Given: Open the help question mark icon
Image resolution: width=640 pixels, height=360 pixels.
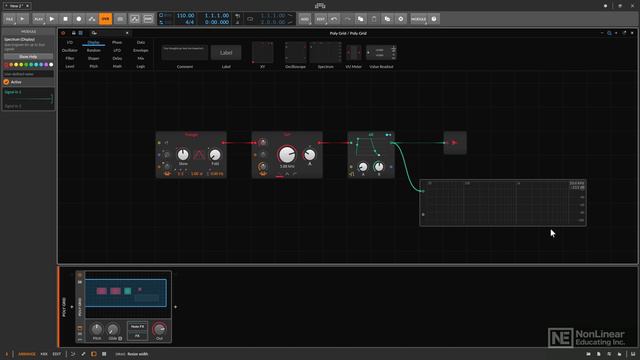Looking at the screenshot, I should tap(434, 19).
